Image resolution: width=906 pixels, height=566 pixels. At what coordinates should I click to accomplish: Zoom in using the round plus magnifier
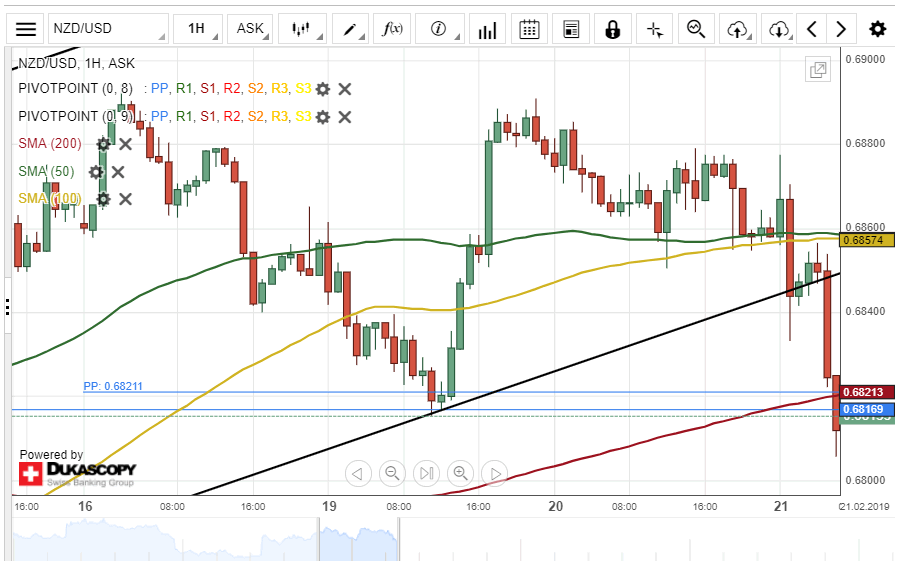461,474
